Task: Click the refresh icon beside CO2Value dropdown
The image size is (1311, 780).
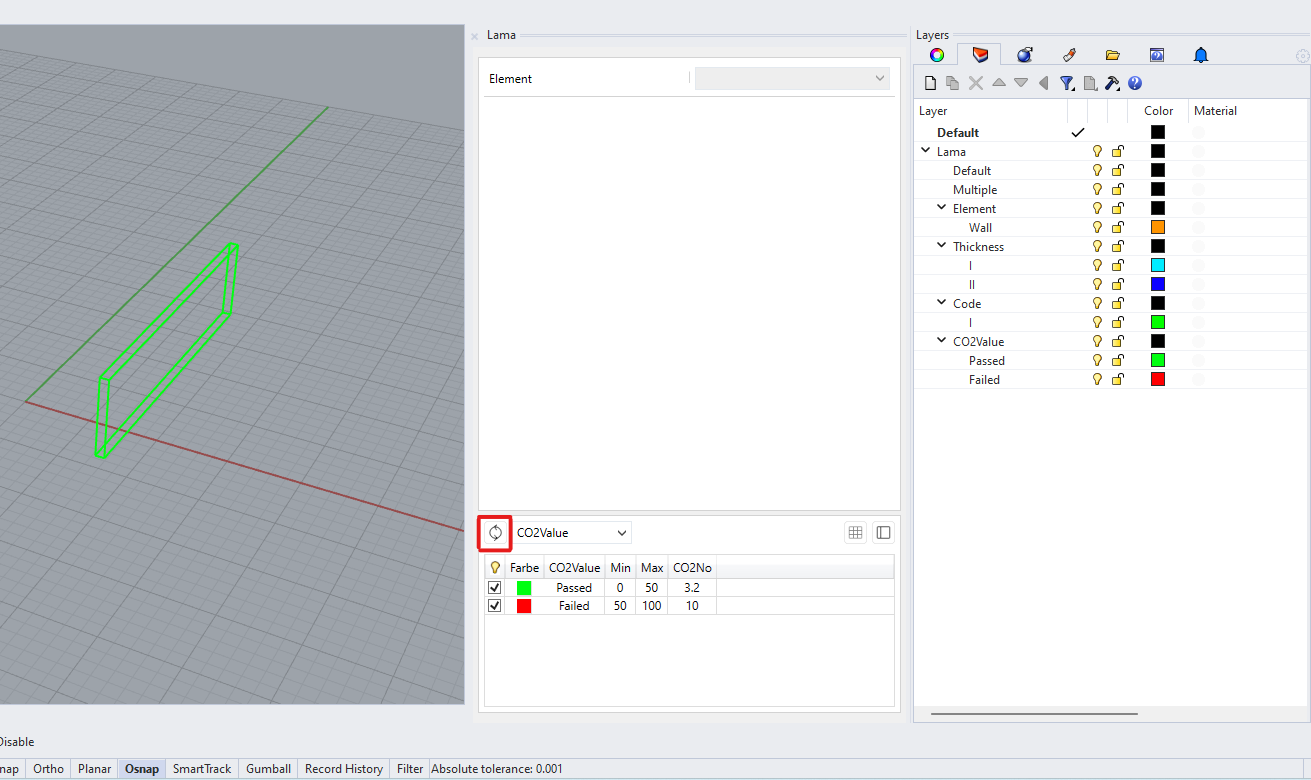Action: tap(495, 533)
